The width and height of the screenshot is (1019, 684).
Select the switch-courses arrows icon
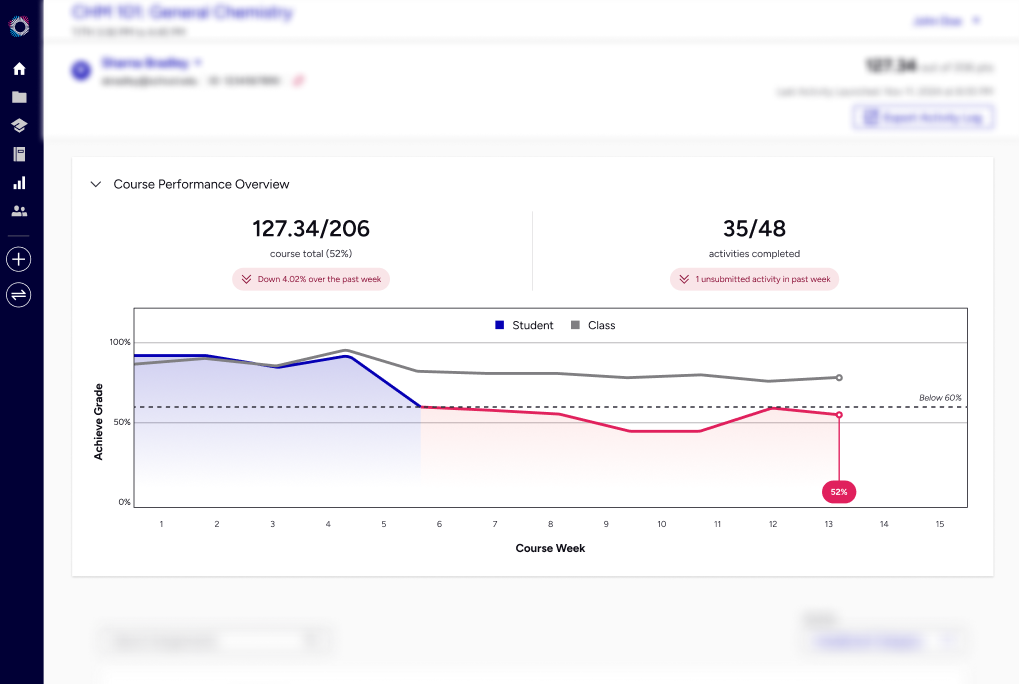[x=18, y=294]
